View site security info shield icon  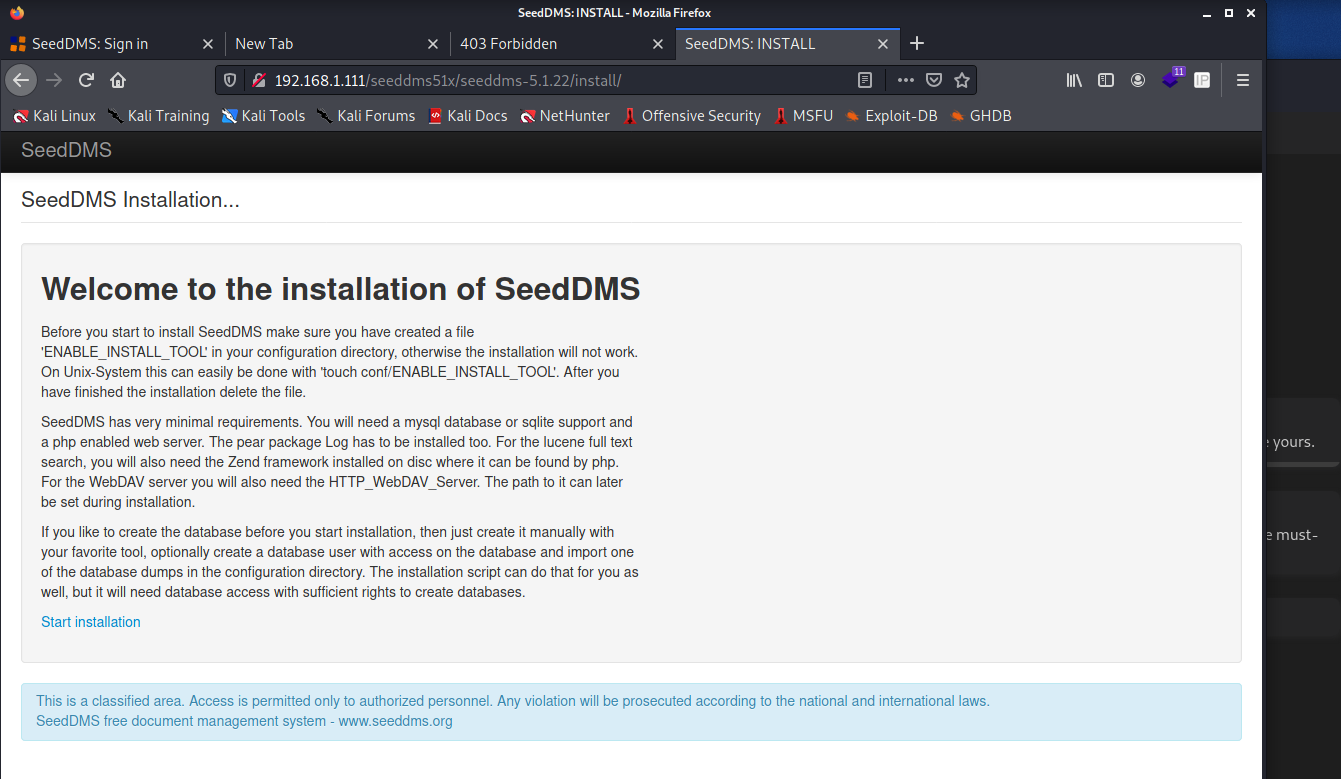coord(230,80)
